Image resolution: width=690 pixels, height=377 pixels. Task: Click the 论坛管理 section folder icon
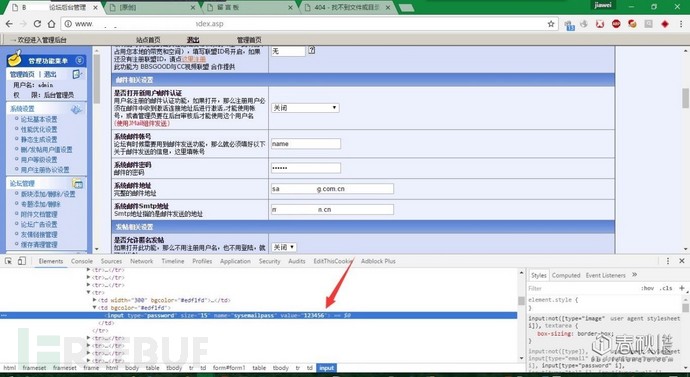point(77,184)
